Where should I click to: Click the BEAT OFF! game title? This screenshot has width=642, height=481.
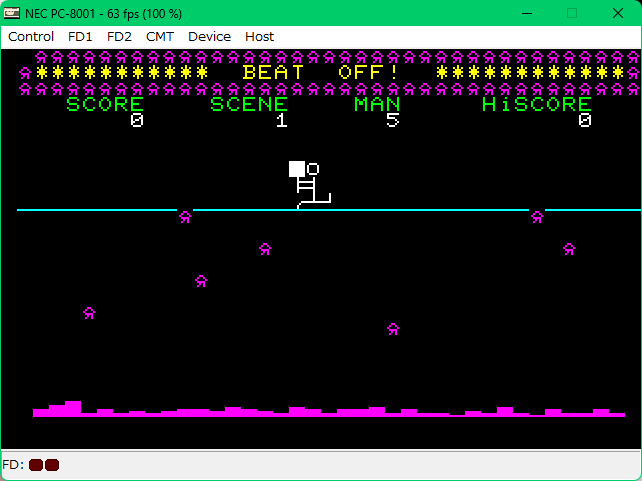(320, 72)
